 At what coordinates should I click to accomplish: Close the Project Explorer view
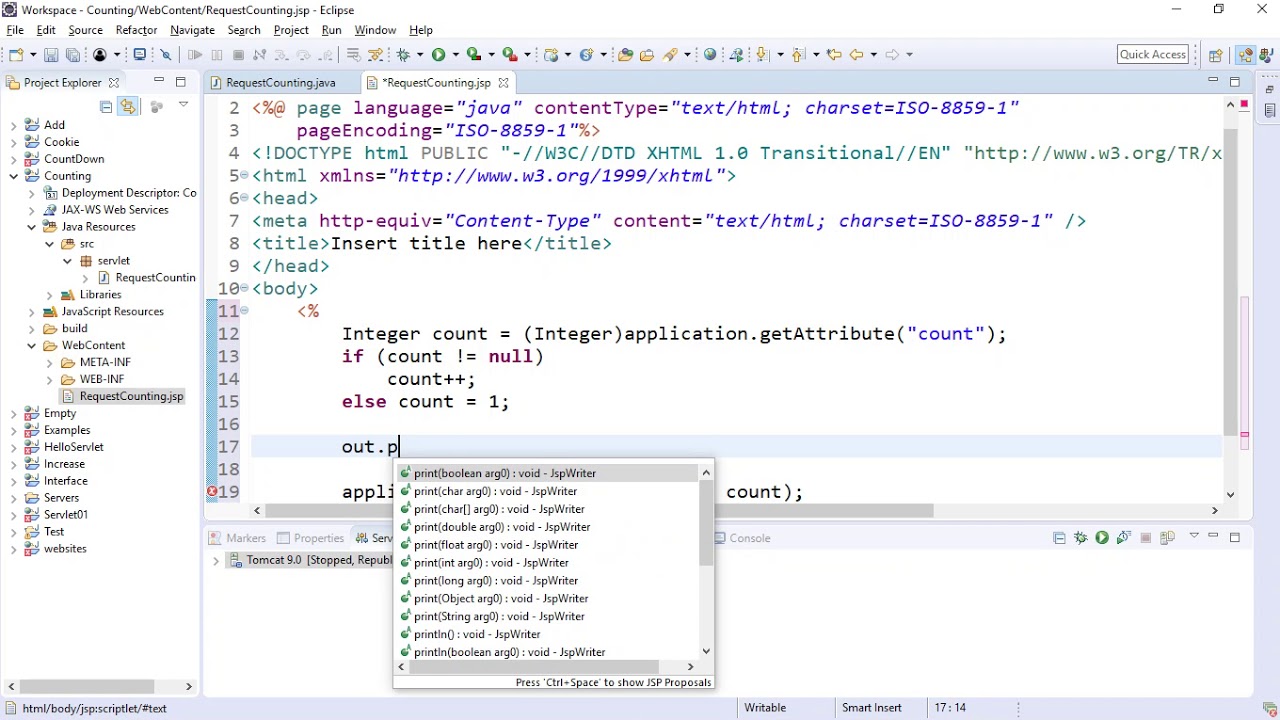(x=114, y=83)
